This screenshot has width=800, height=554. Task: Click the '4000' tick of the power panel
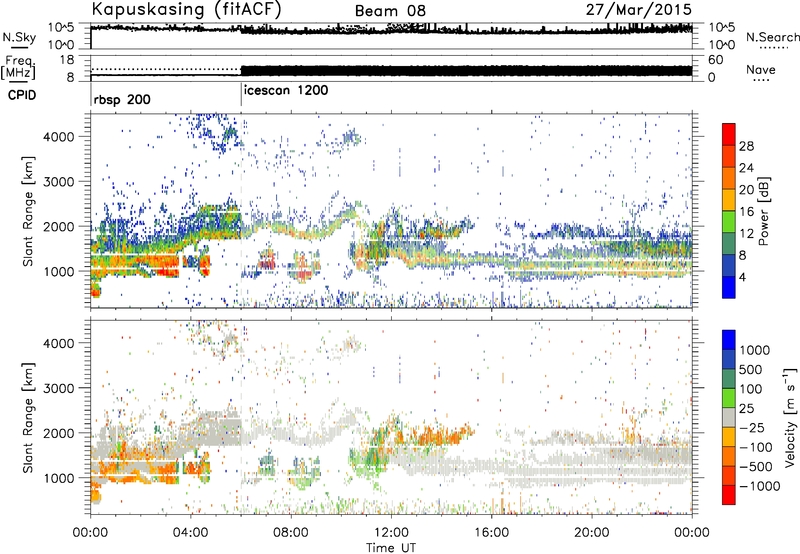click(x=58, y=137)
